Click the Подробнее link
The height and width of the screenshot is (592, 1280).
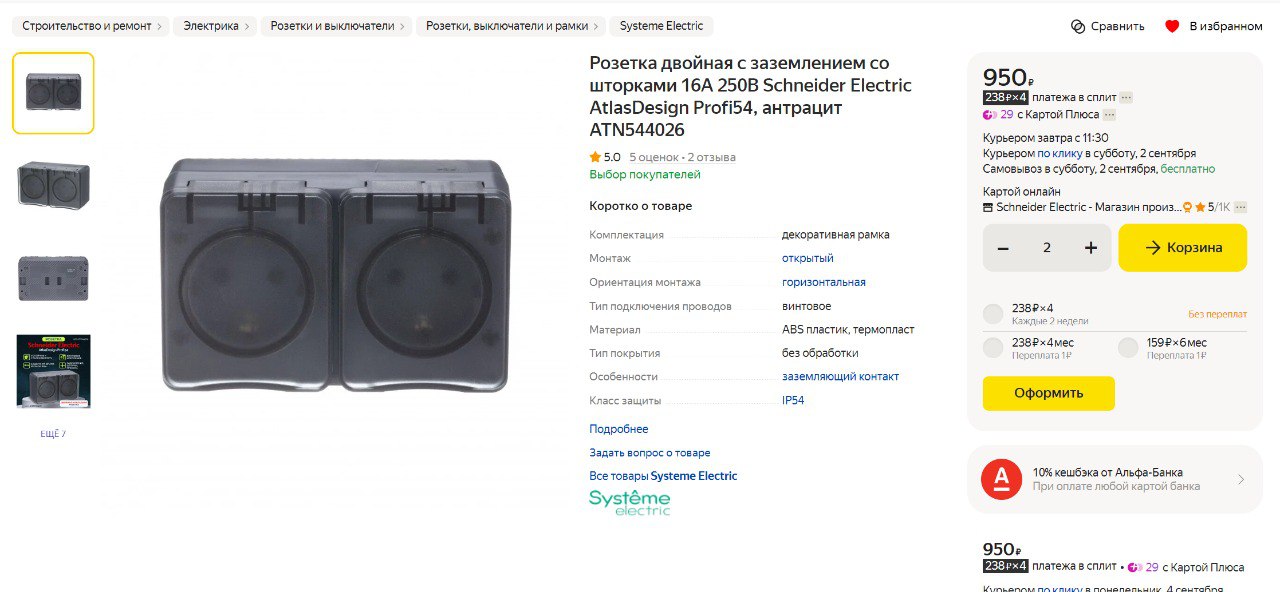point(619,429)
